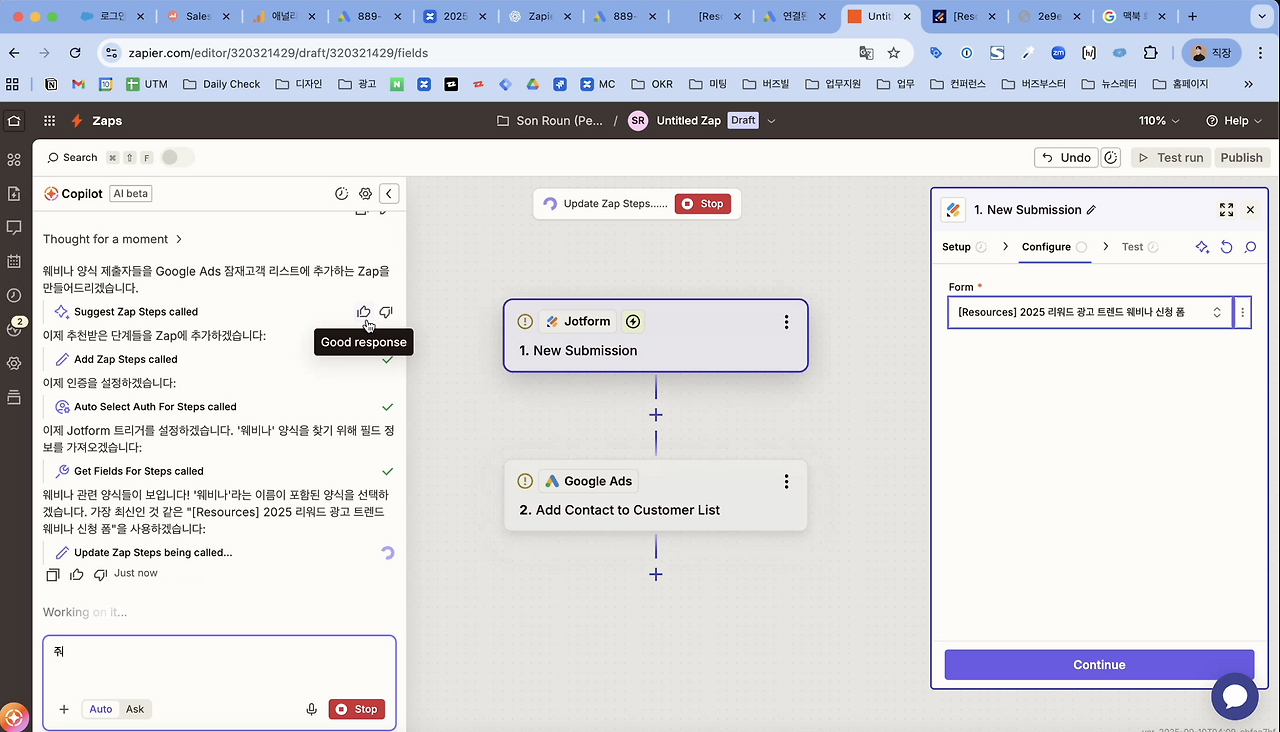The width and height of the screenshot is (1280, 732).
Task: Toggle the switch next to Search
Action: coord(177,157)
